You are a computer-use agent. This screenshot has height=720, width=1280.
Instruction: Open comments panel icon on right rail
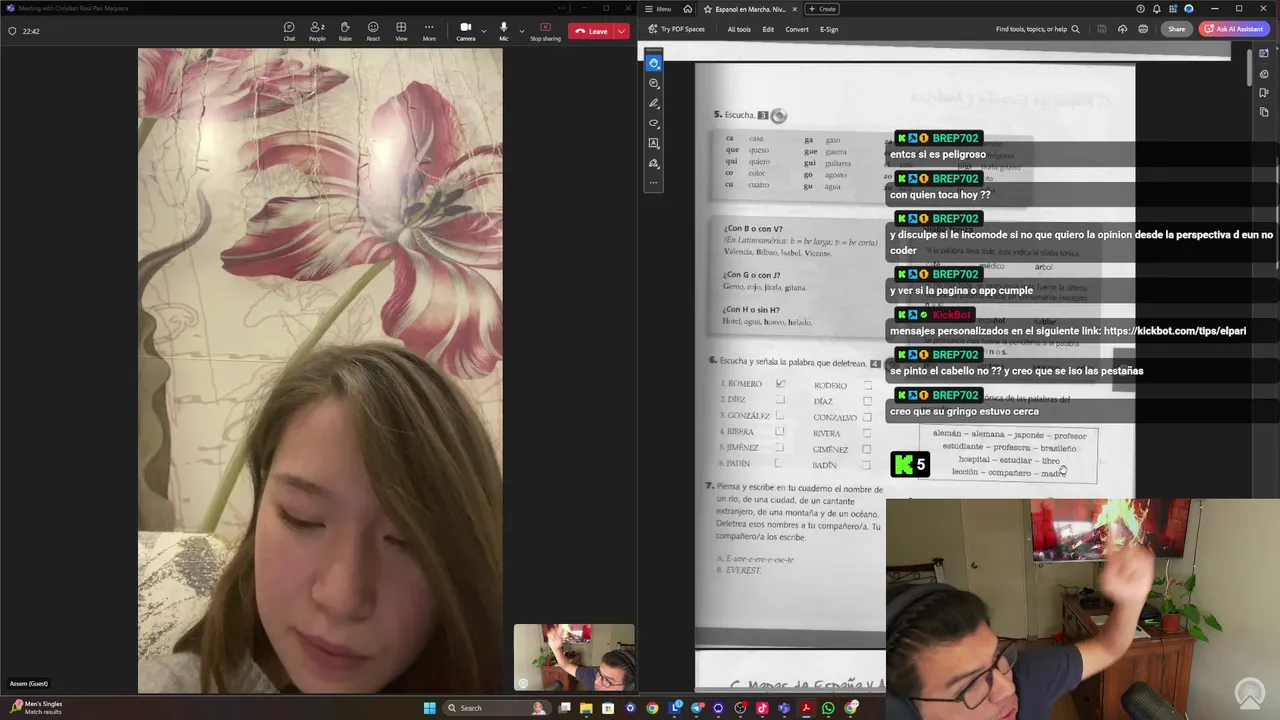click(x=1264, y=73)
